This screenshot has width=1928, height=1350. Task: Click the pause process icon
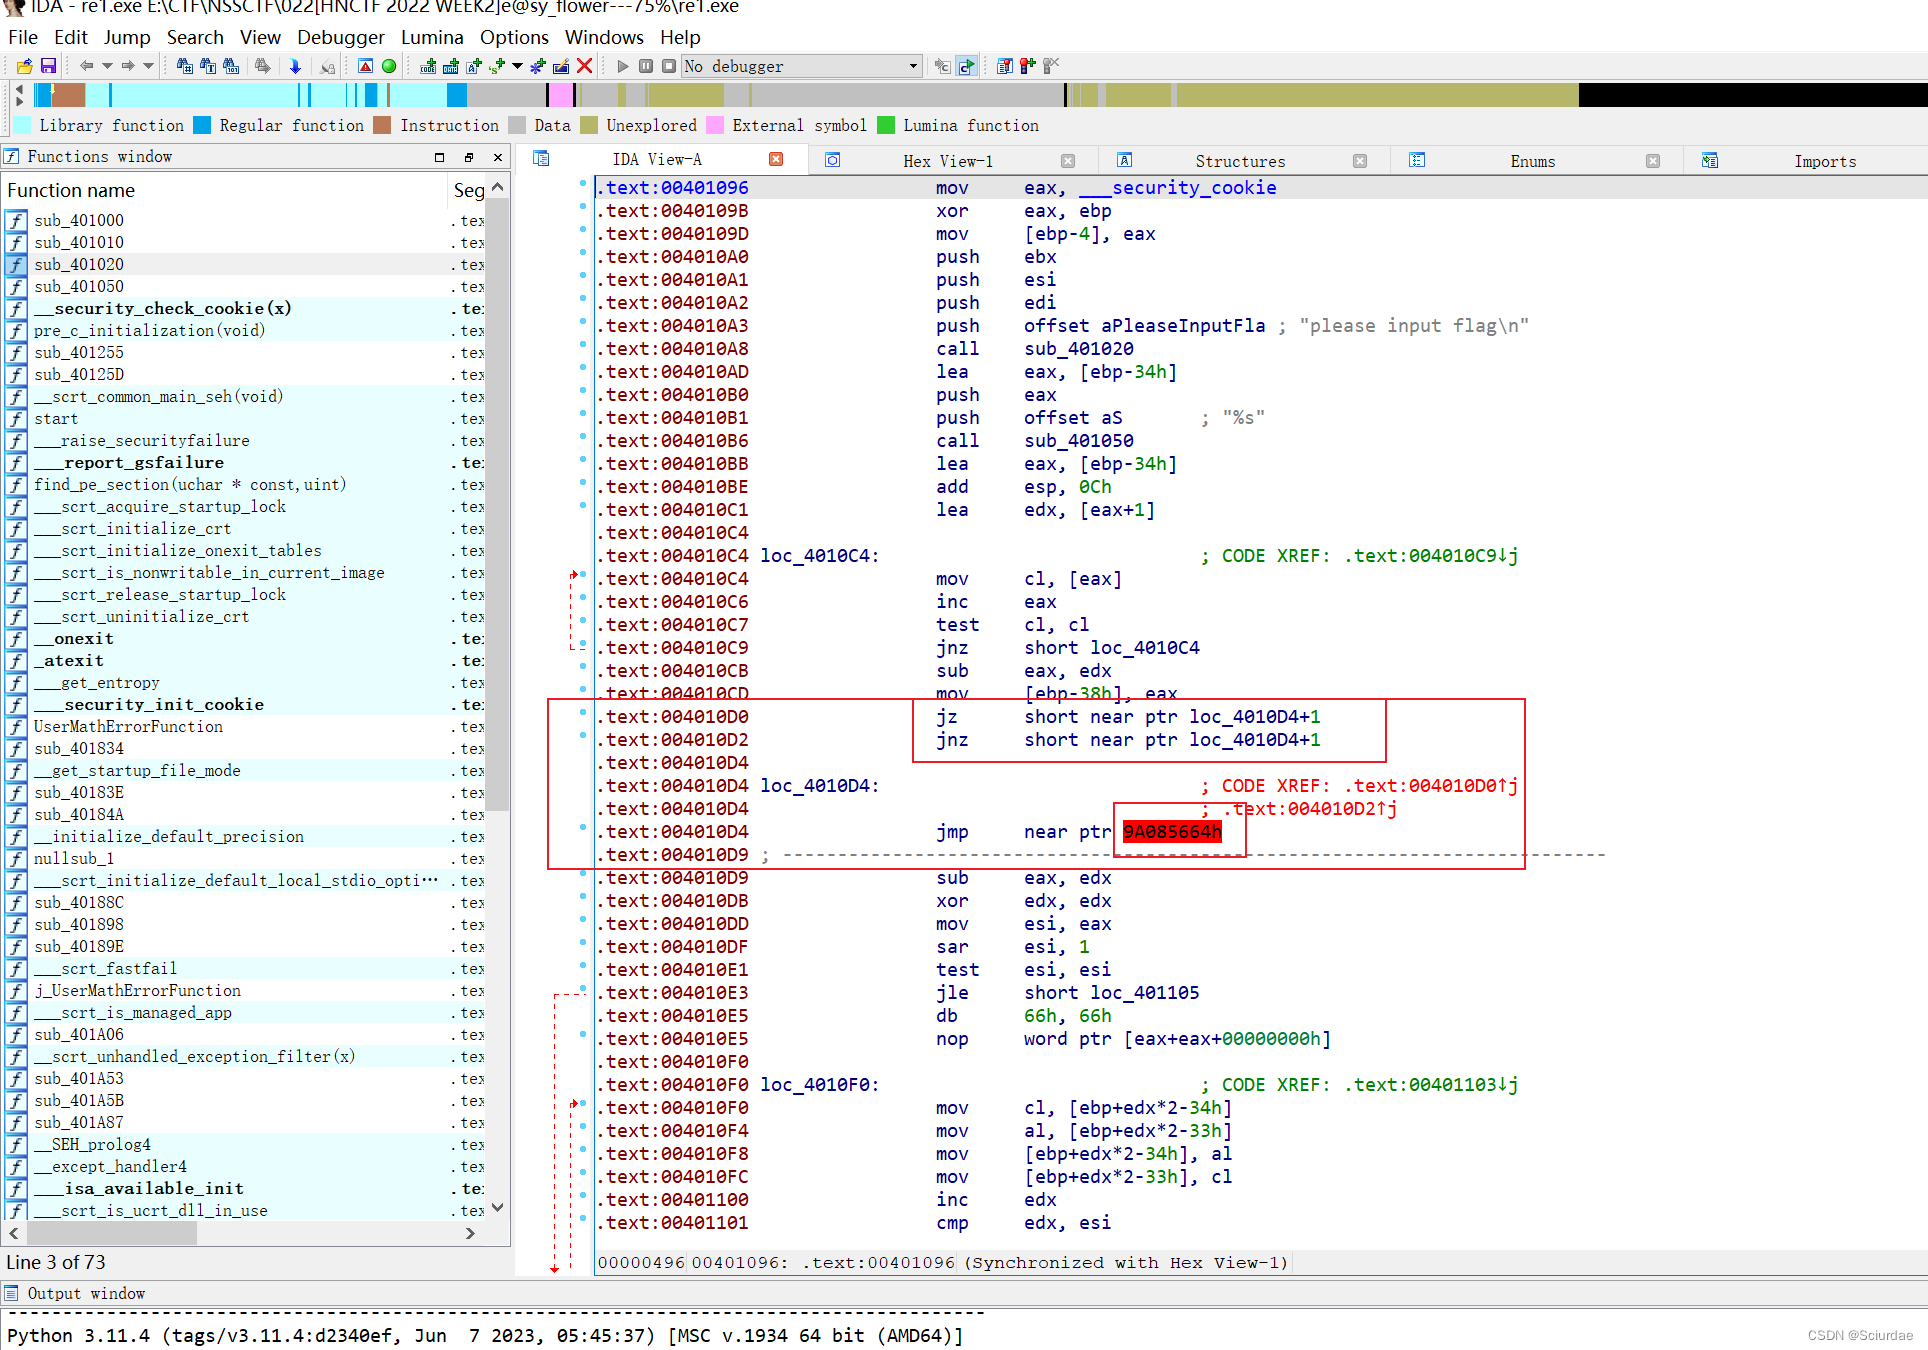point(646,66)
